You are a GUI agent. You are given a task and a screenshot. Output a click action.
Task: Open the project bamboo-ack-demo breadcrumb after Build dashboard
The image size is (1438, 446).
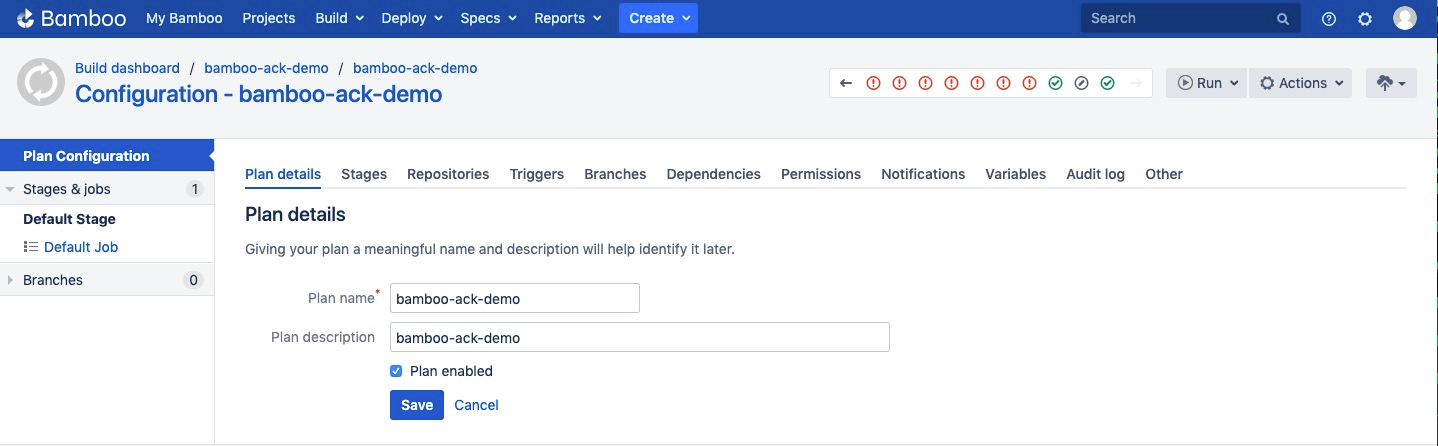266,68
